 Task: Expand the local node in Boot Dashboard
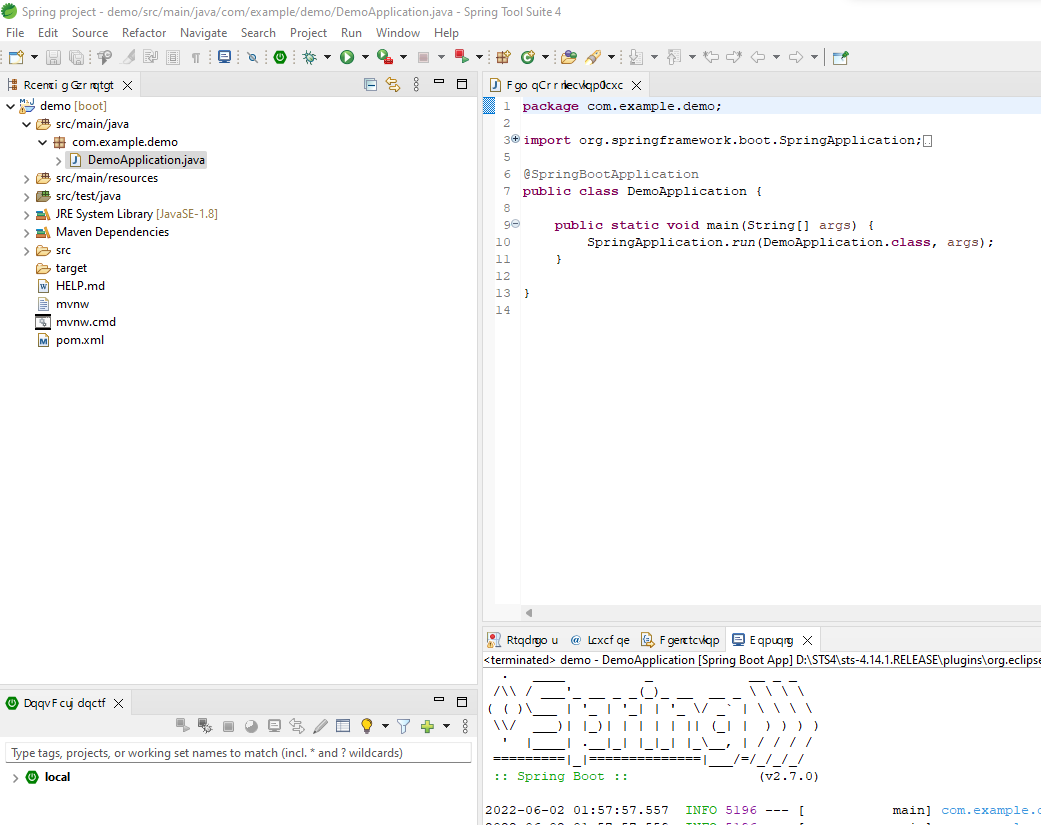[x=14, y=777]
